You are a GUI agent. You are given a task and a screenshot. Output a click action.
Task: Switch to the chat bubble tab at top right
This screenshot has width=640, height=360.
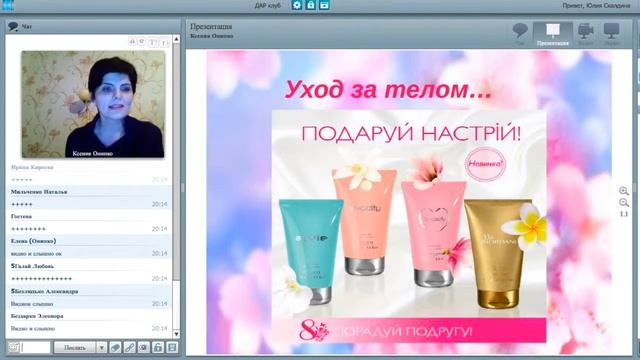coord(520,33)
